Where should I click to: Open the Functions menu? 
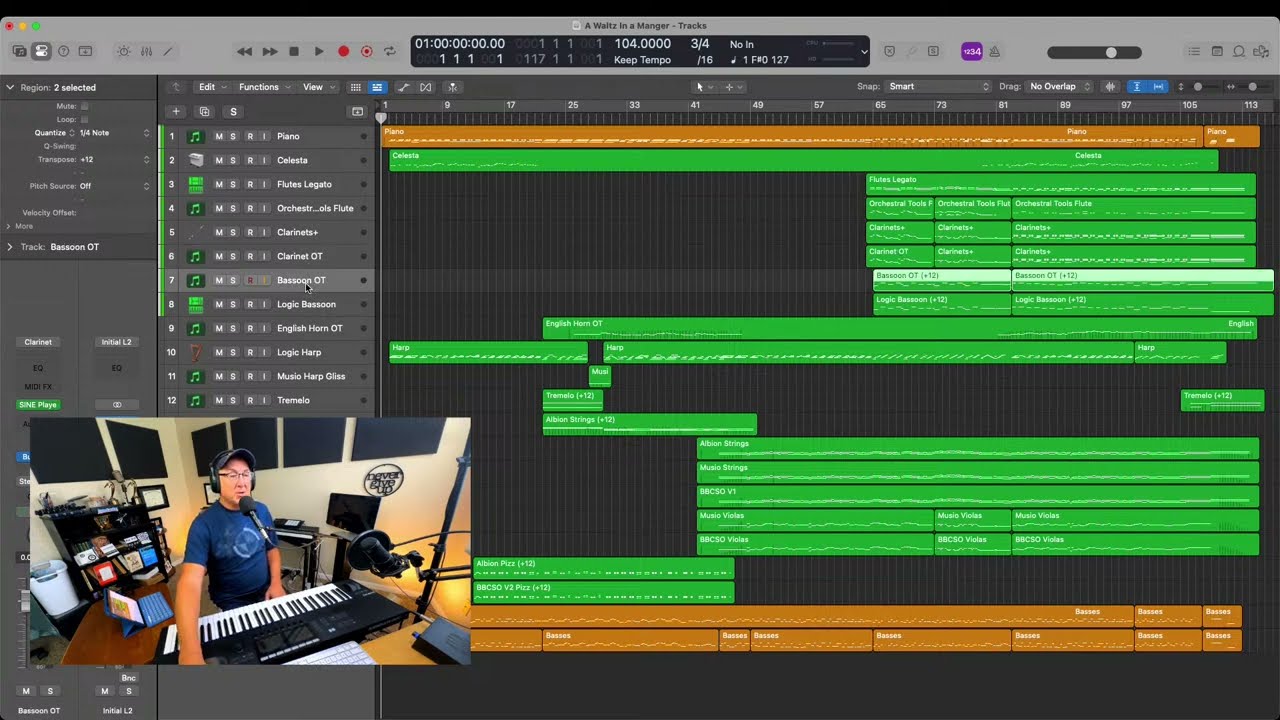click(x=263, y=87)
